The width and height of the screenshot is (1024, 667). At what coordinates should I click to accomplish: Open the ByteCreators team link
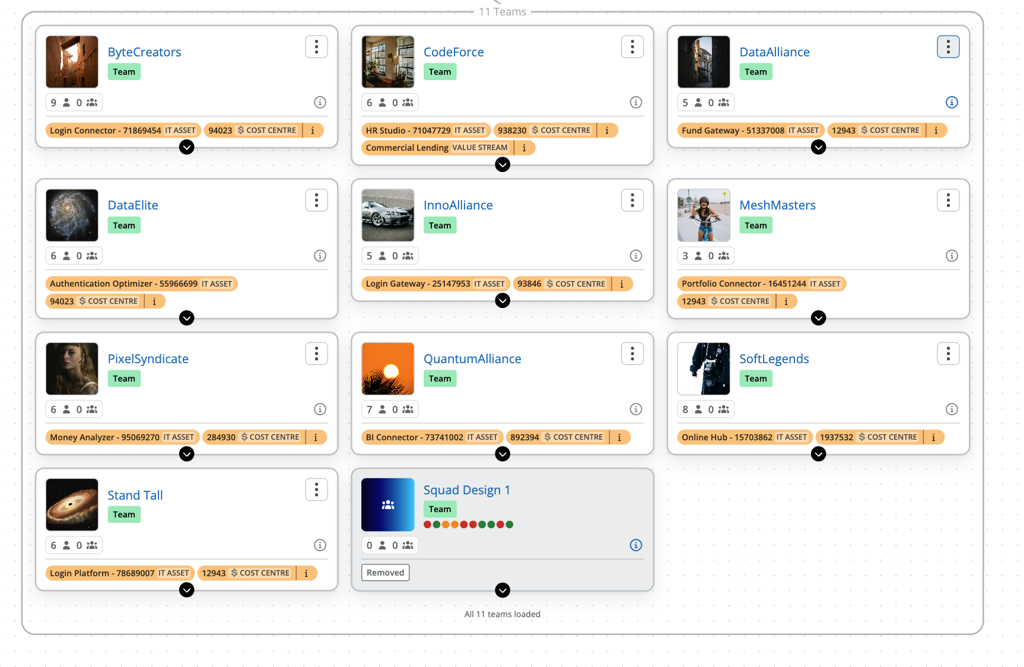(144, 52)
